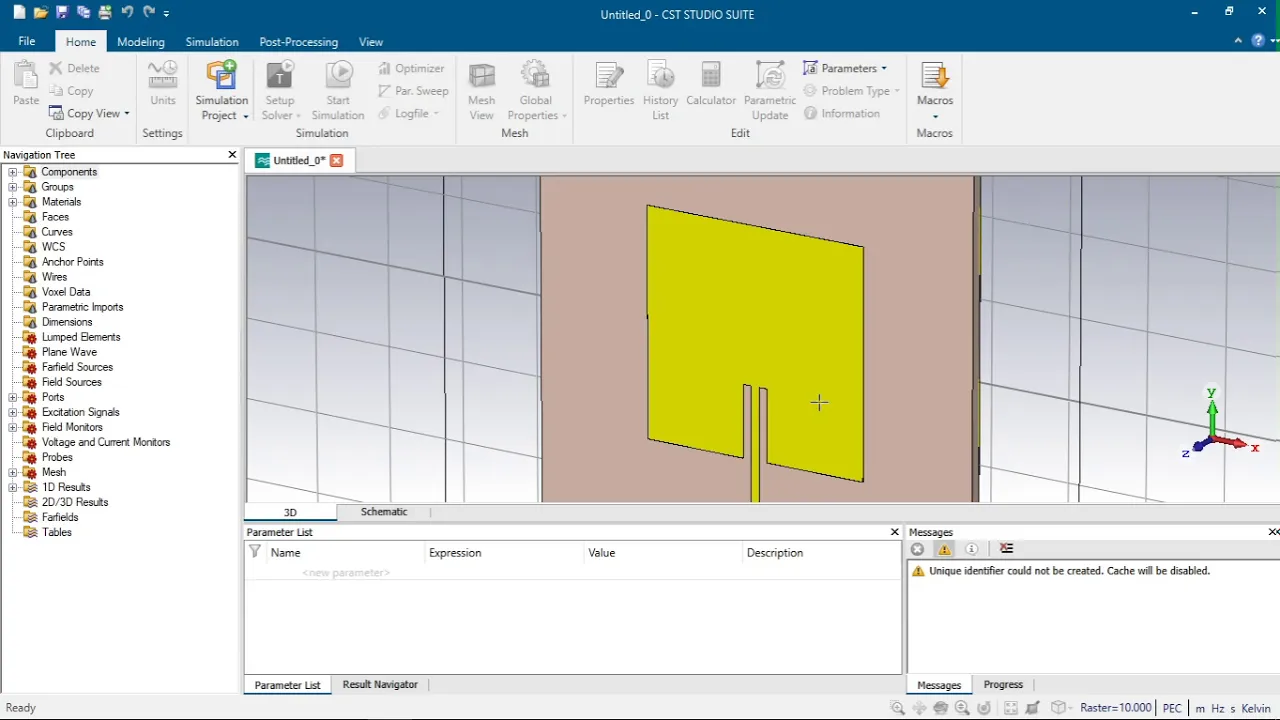Image resolution: width=1280 pixels, height=720 pixels.
Task: Click the pan arrows icon in status bar
Action: pos(919,708)
